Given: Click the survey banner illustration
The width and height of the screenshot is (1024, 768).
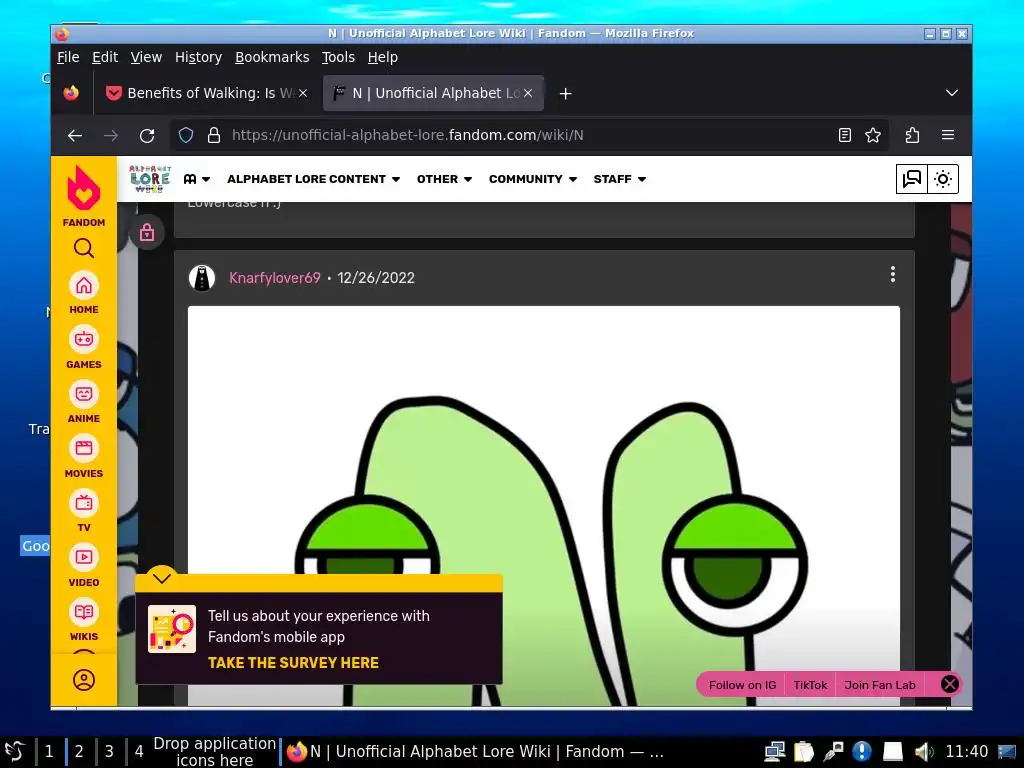Looking at the screenshot, I should point(172,629).
